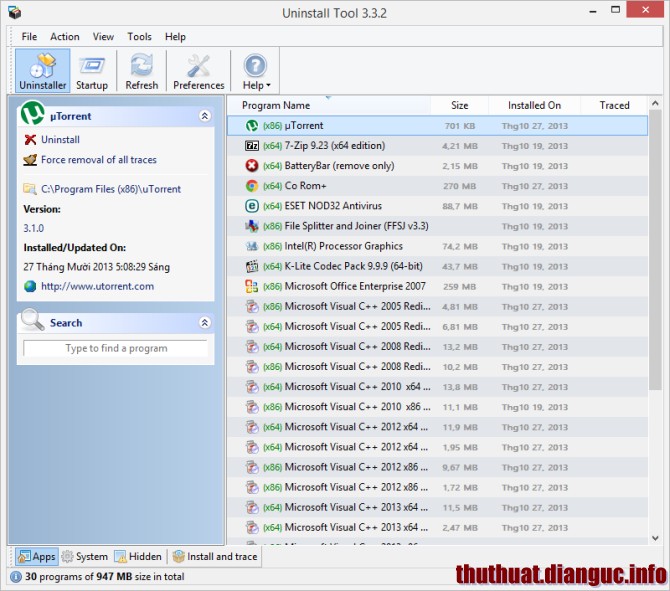Sort by the Installed On column header
The image size is (670, 591).
pos(534,105)
